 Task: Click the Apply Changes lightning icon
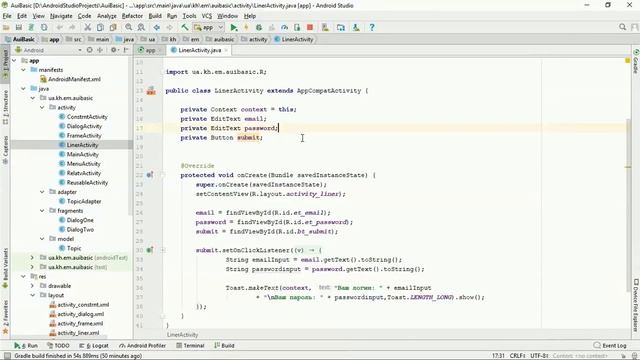pyautogui.click(x=246, y=27)
